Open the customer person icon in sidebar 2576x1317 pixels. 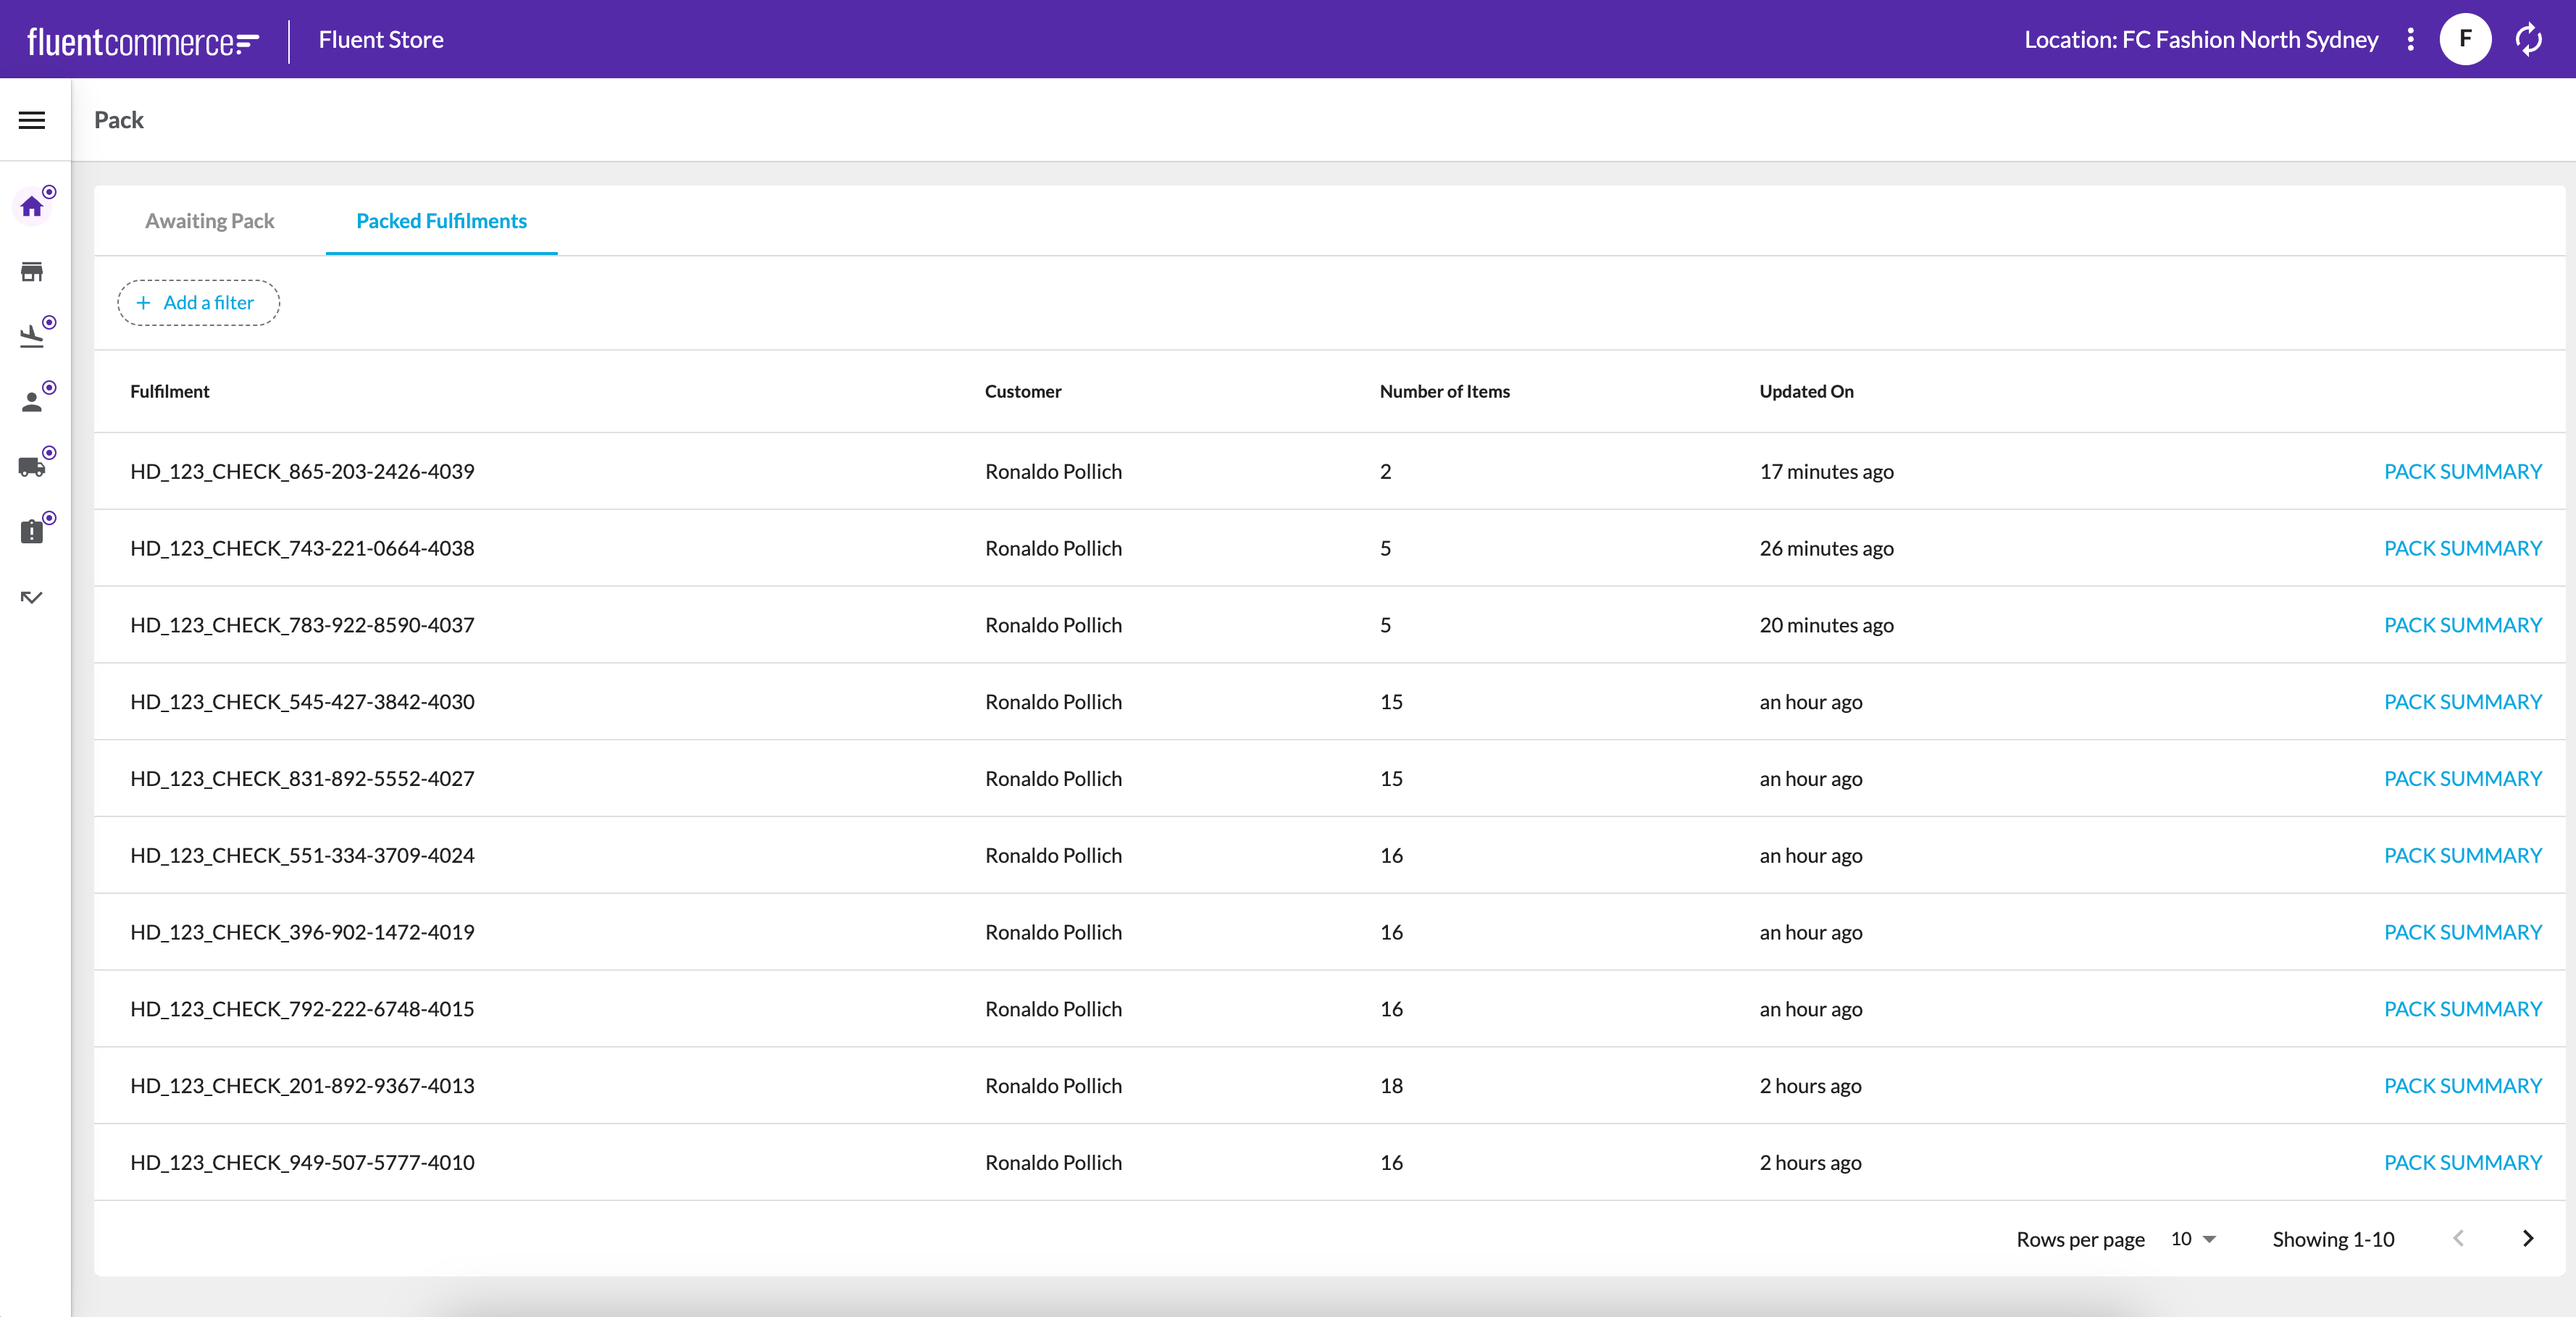pos(32,402)
